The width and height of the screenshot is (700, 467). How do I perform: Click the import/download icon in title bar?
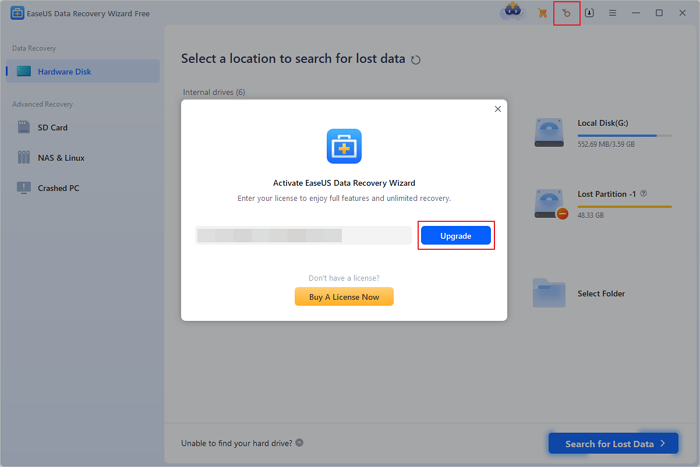point(590,13)
